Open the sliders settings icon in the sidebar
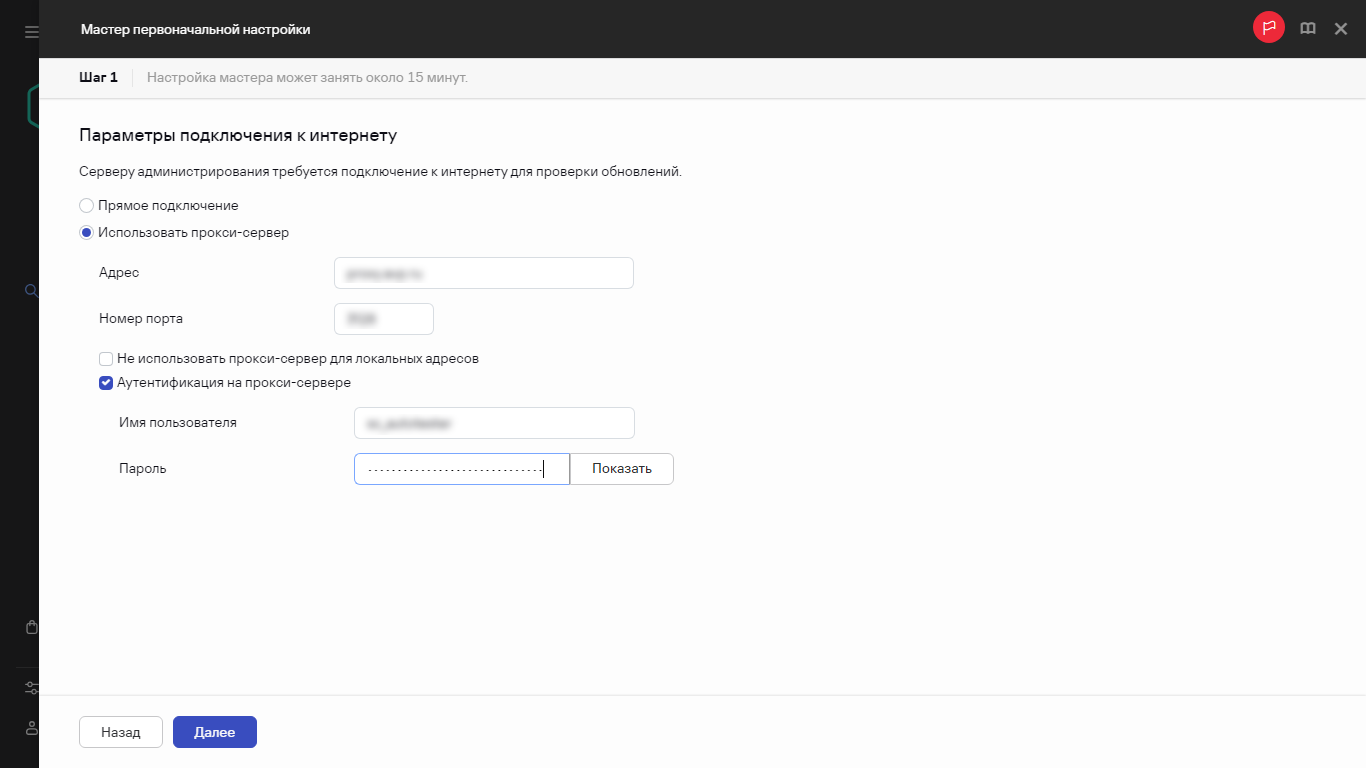1366x768 pixels. [x=31, y=688]
